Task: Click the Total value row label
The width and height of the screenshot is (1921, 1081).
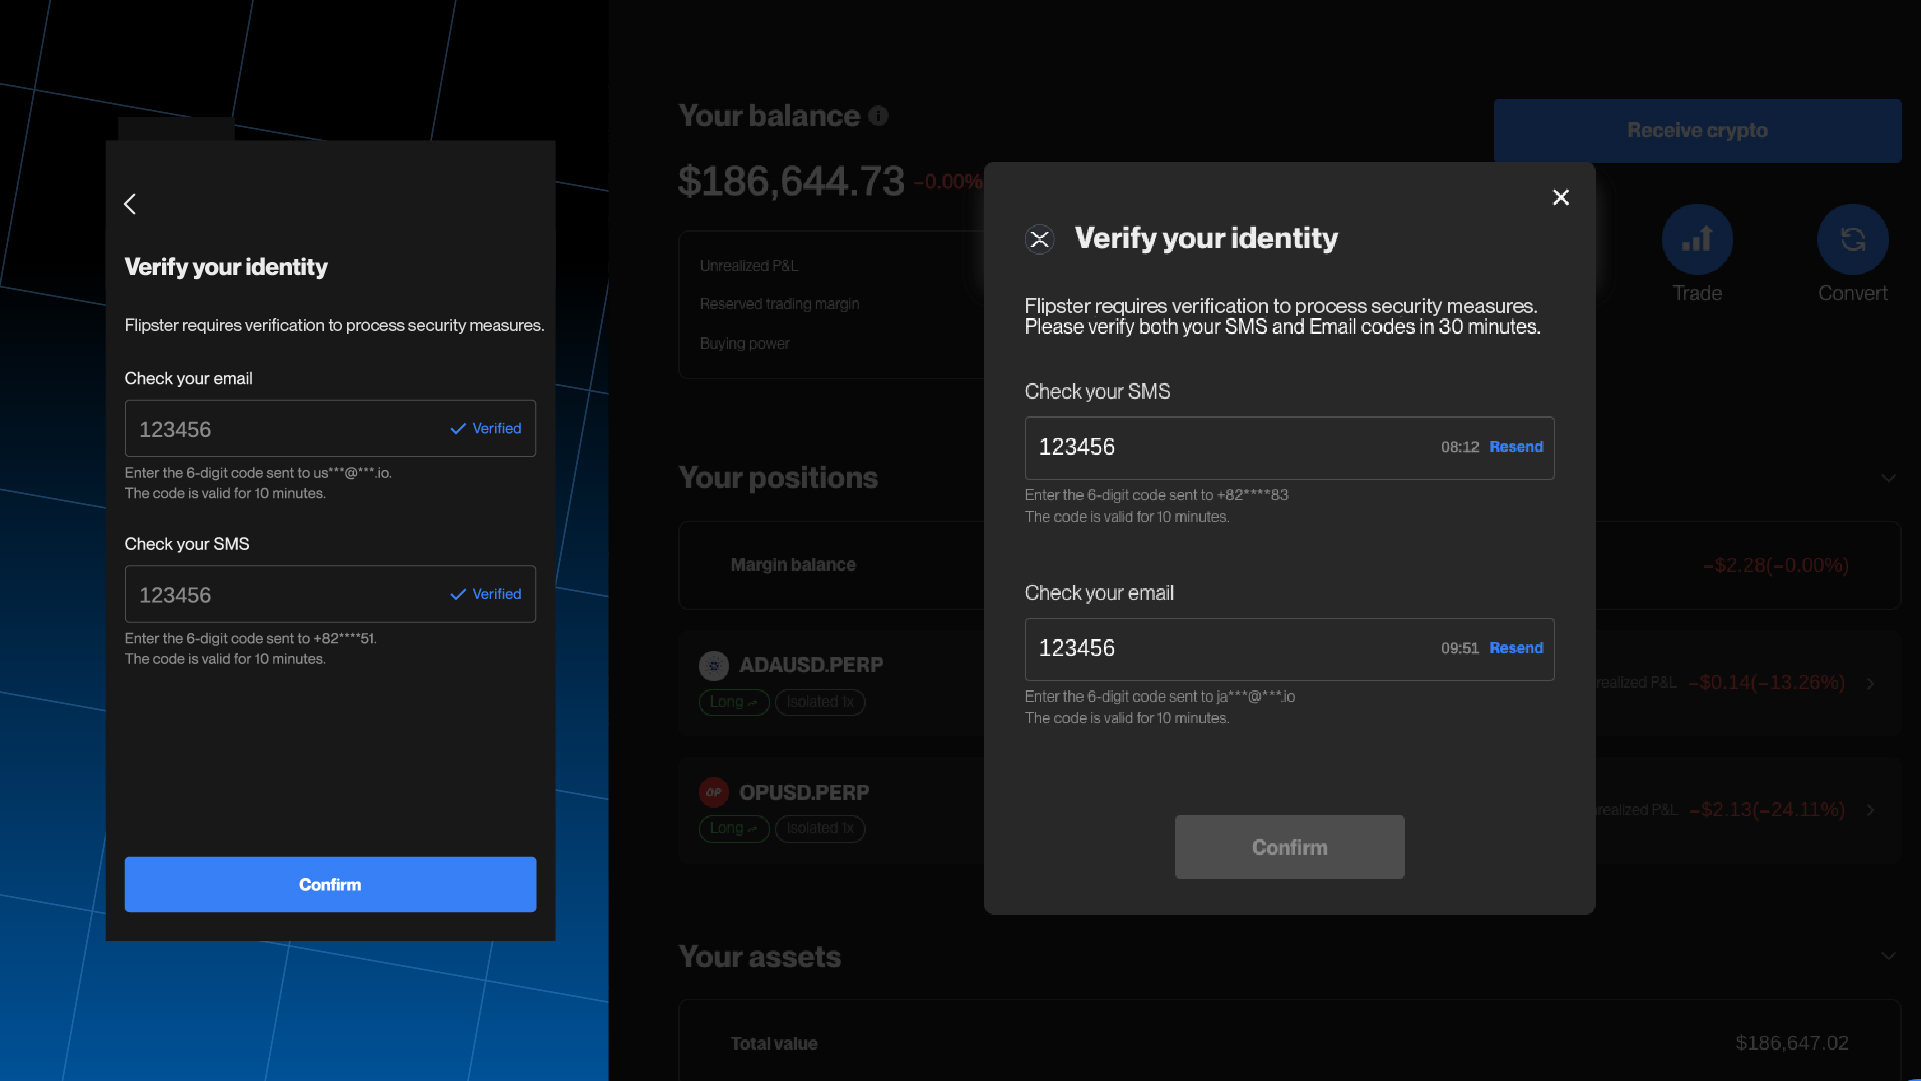Action: click(774, 1044)
